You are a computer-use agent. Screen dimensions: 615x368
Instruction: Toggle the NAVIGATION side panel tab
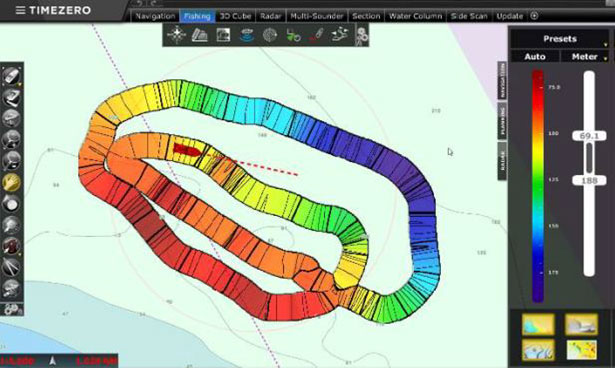(x=502, y=80)
